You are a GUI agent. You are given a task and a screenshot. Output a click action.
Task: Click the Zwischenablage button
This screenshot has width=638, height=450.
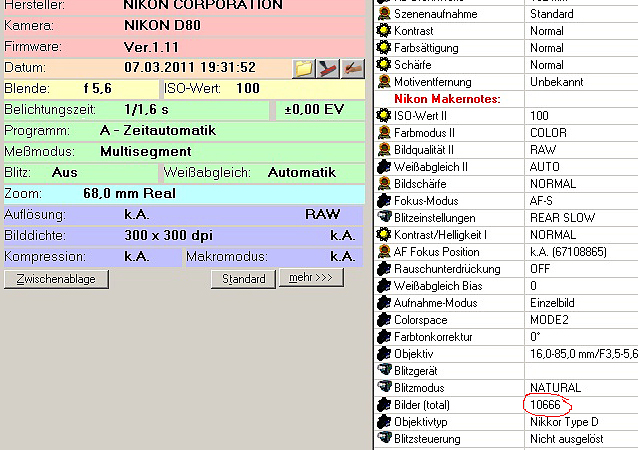point(56,279)
